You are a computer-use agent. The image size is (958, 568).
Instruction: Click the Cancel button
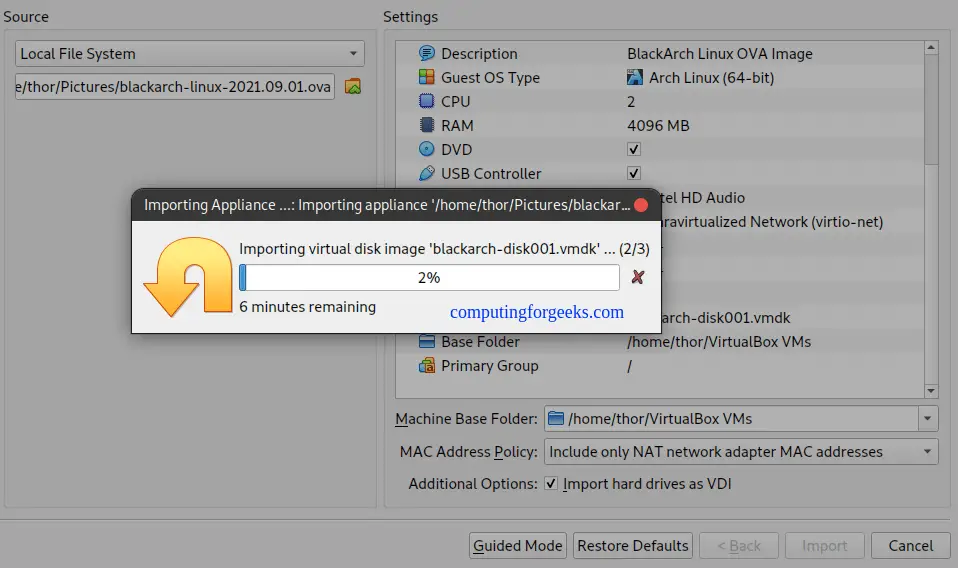(911, 545)
